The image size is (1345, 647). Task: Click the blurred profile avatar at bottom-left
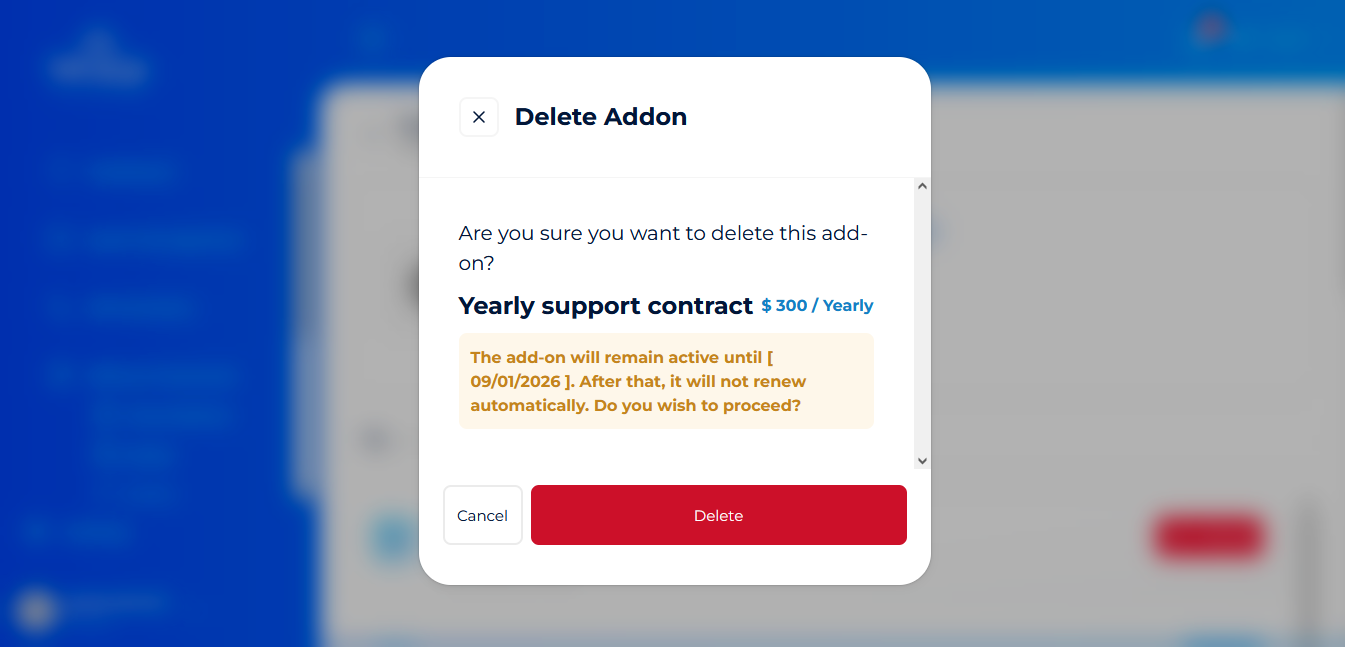[x=36, y=608]
